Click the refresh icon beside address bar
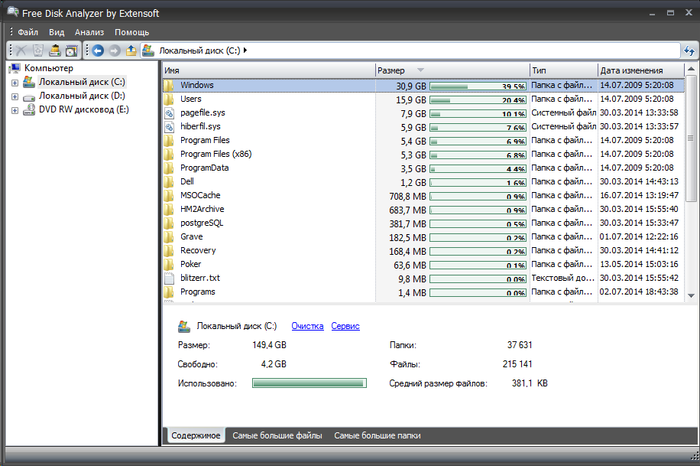 (689, 51)
